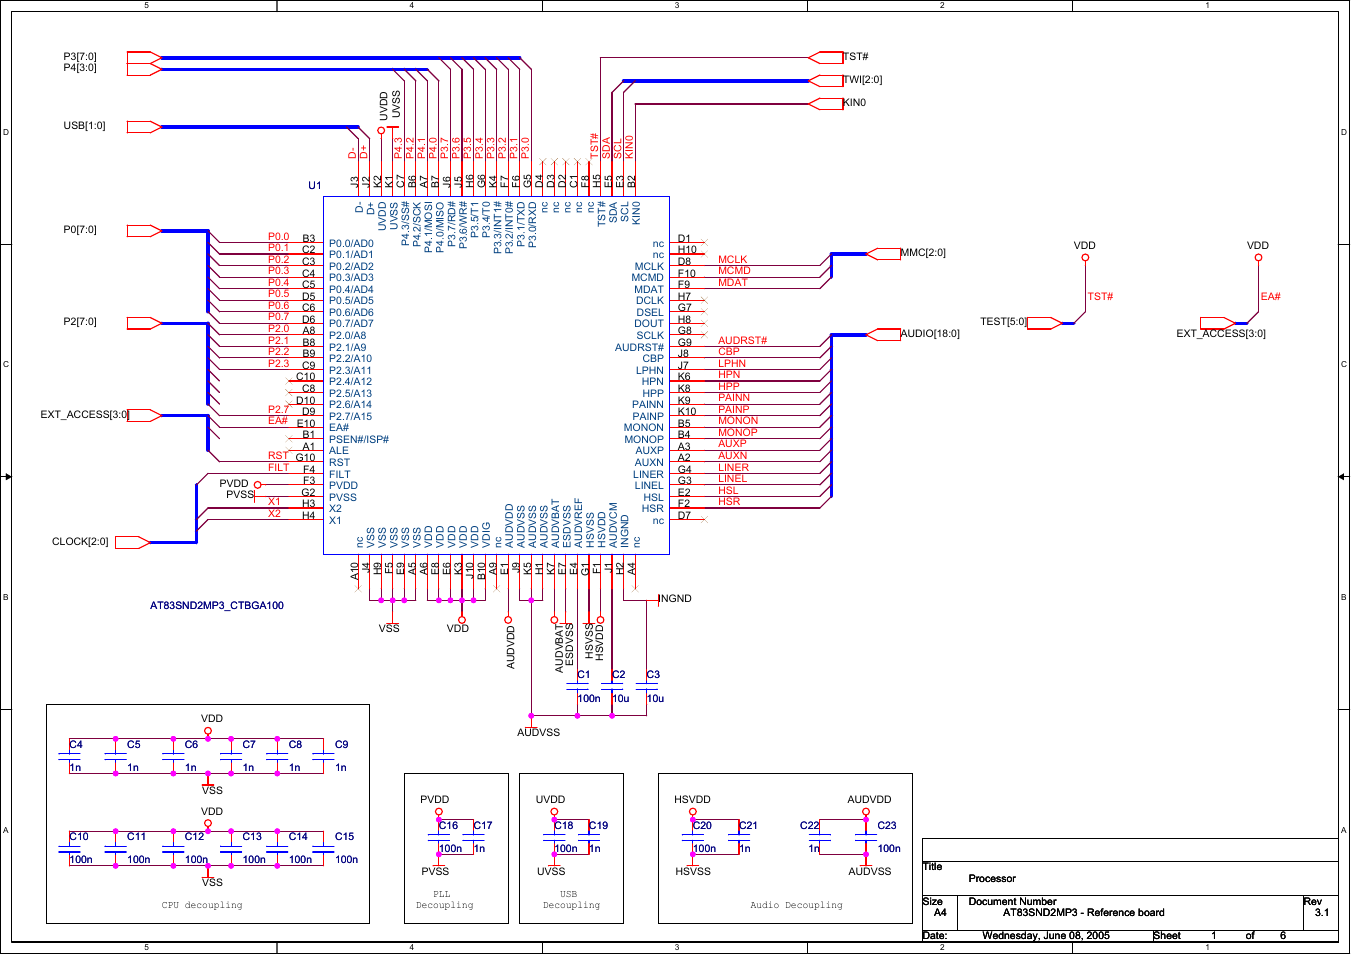The width and height of the screenshot is (1351, 954).
Task: Click the horizontal INGND net label
Action: coord(676,599)
